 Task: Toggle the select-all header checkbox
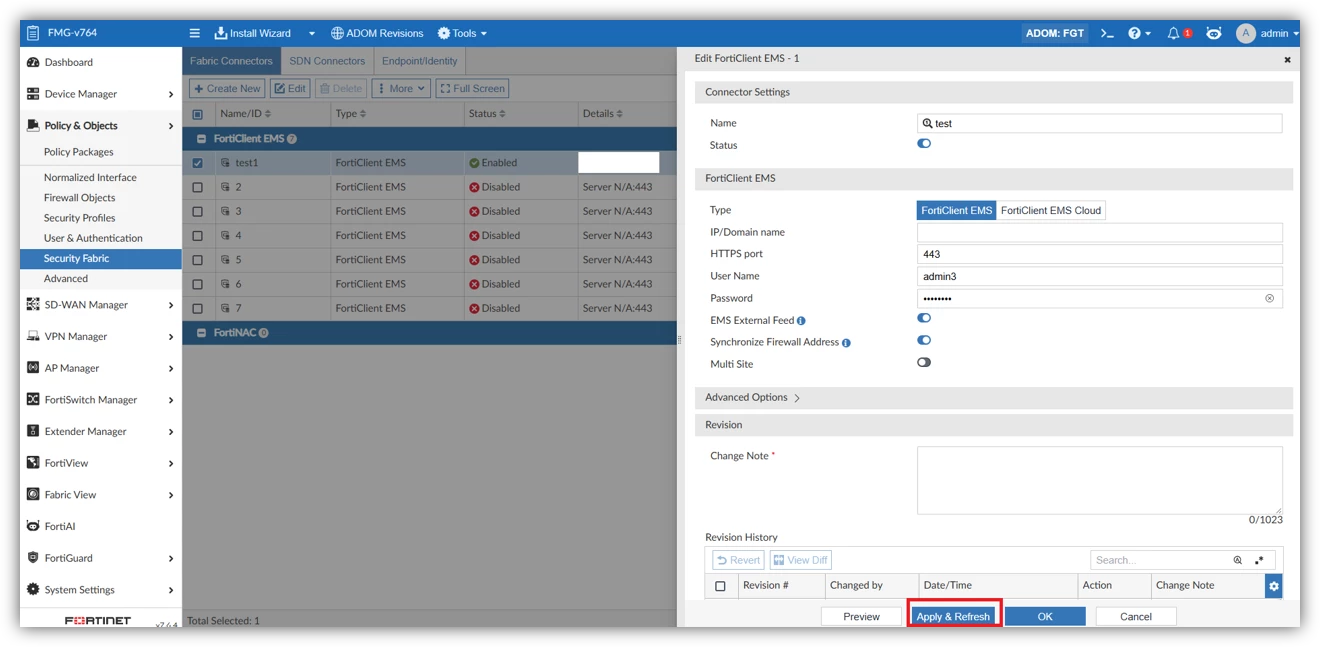click(x=197, y=114)
